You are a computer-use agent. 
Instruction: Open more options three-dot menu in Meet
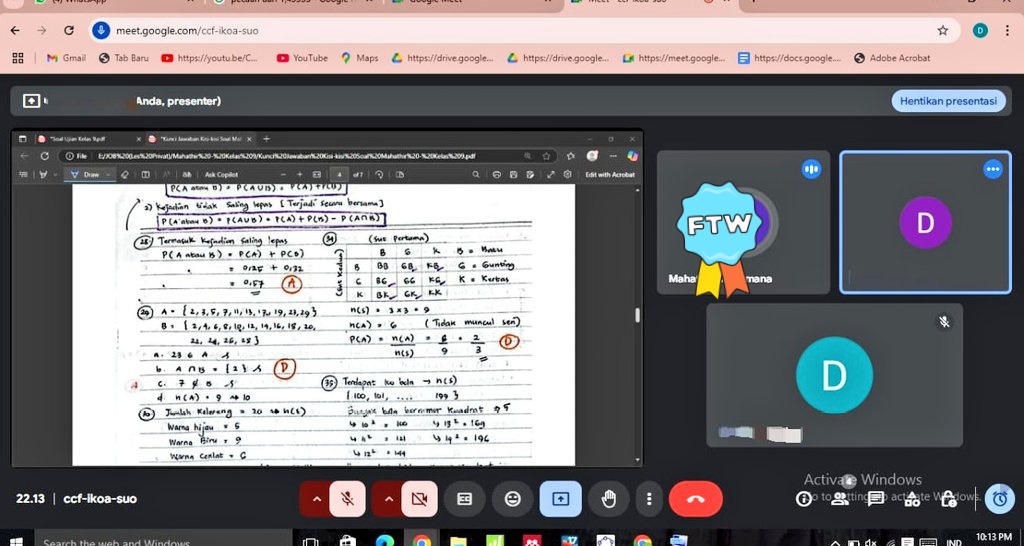click(648, 499)
